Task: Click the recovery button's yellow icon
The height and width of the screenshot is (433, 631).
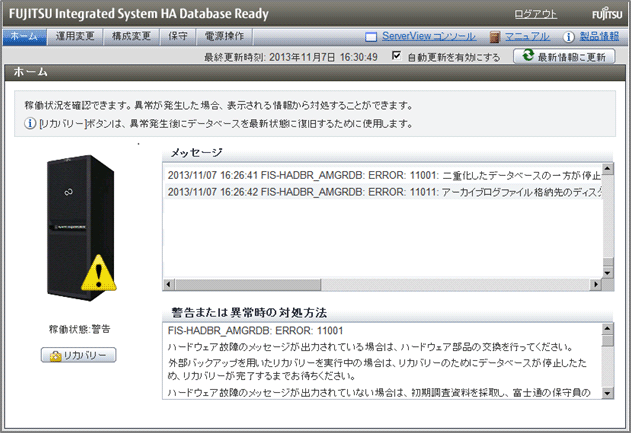Action: point(55,356)
